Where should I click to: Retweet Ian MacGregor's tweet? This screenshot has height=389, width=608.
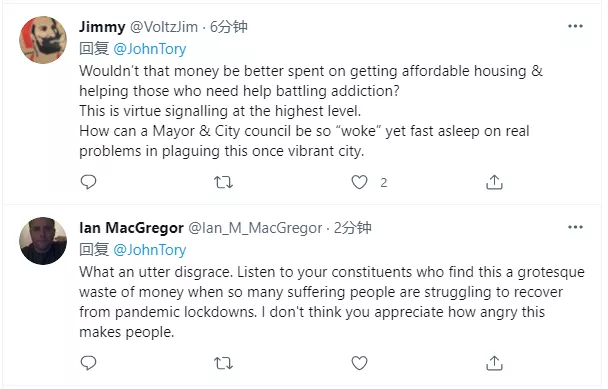tap(223, 363)
